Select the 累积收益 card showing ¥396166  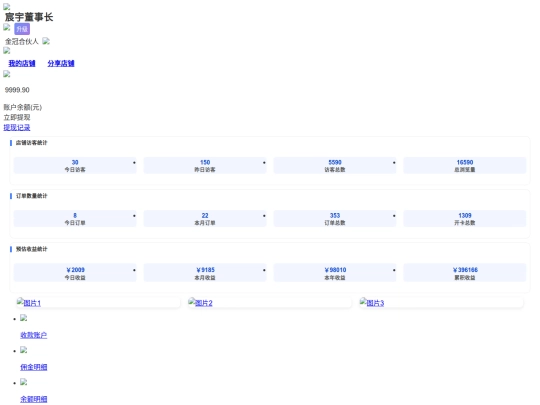click(465, 273)
